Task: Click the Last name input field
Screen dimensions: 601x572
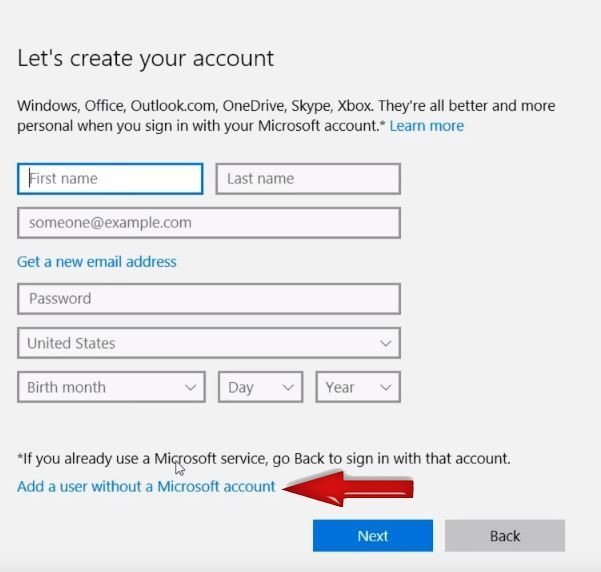Action: (308, 179)
